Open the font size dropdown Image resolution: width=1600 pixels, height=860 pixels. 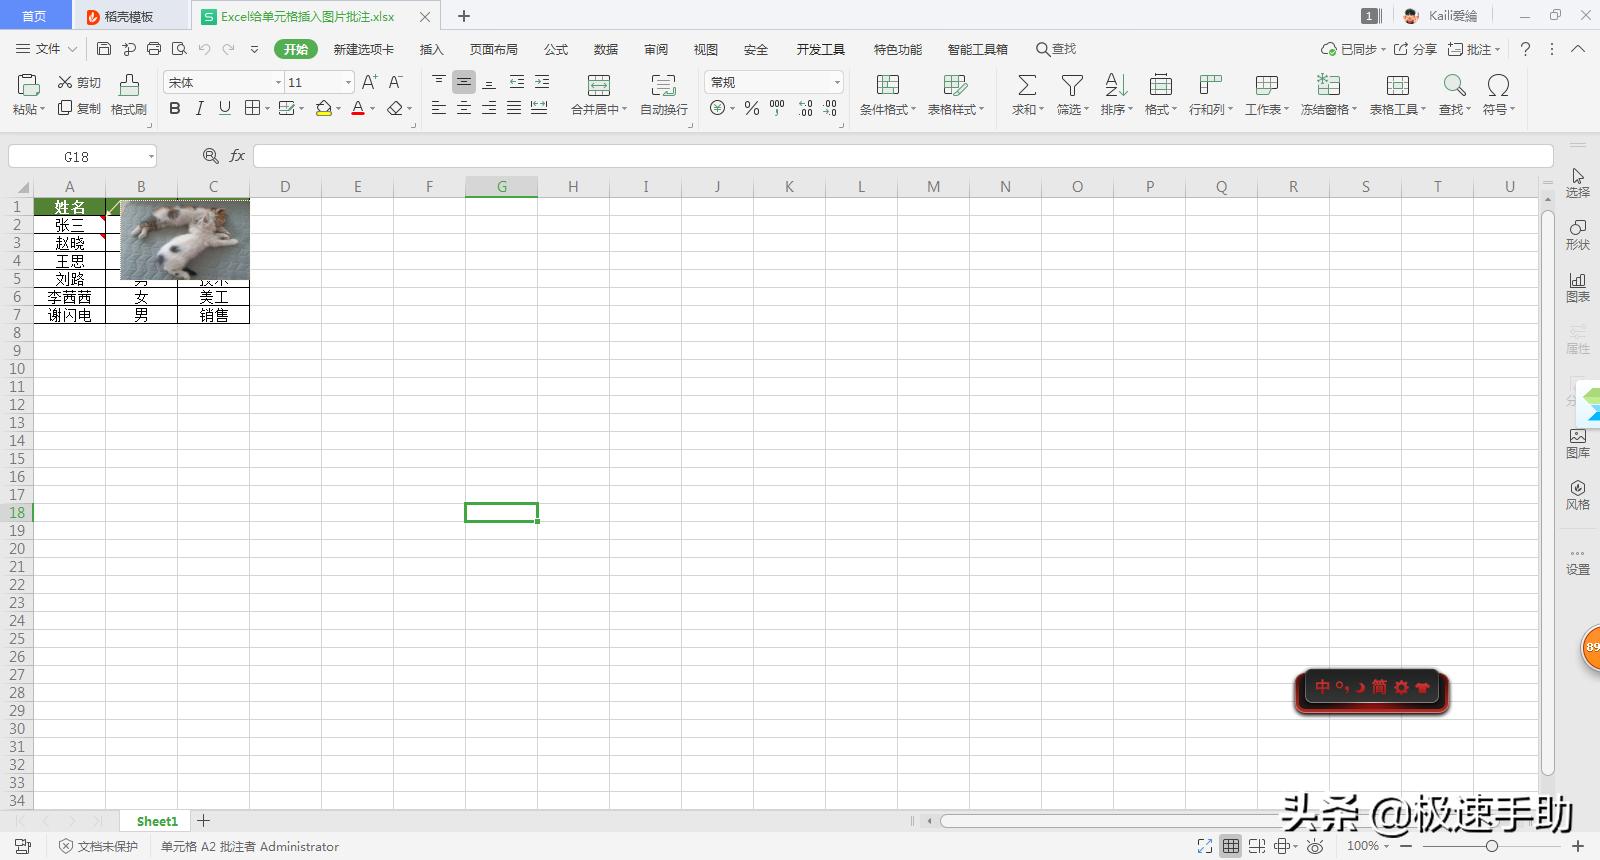click(x=348, y=83)
